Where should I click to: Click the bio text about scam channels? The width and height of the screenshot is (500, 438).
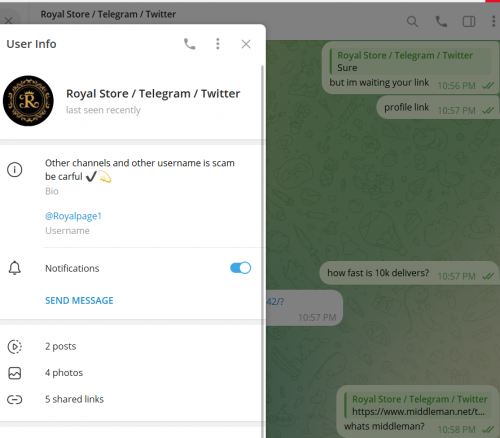[140, 170]
